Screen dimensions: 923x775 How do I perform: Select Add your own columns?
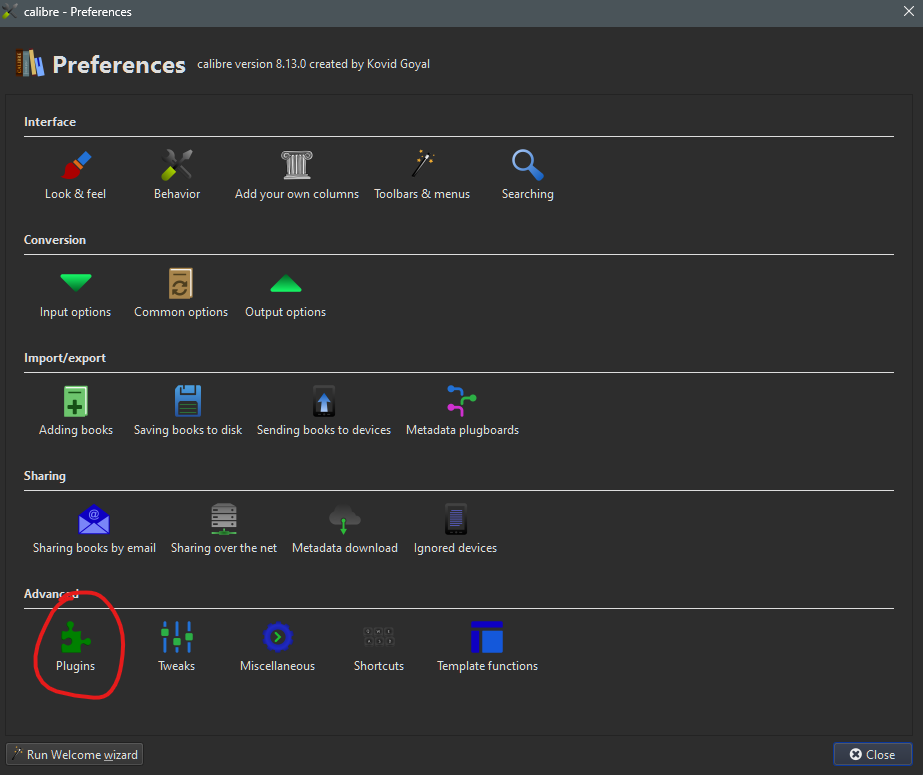tap(296, 174)
